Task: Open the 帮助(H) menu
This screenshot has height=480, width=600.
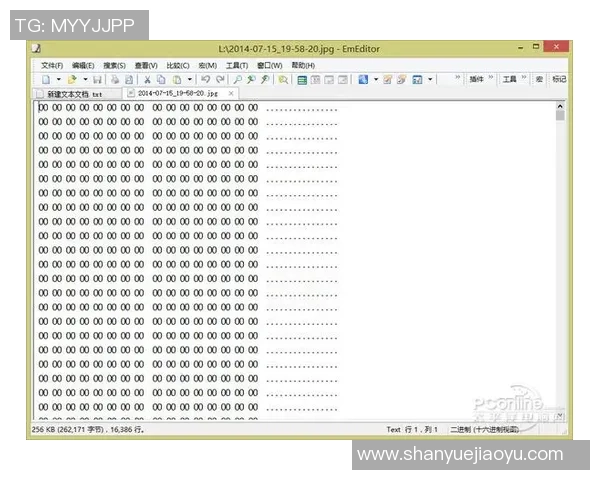Action: tap(302, 65)
